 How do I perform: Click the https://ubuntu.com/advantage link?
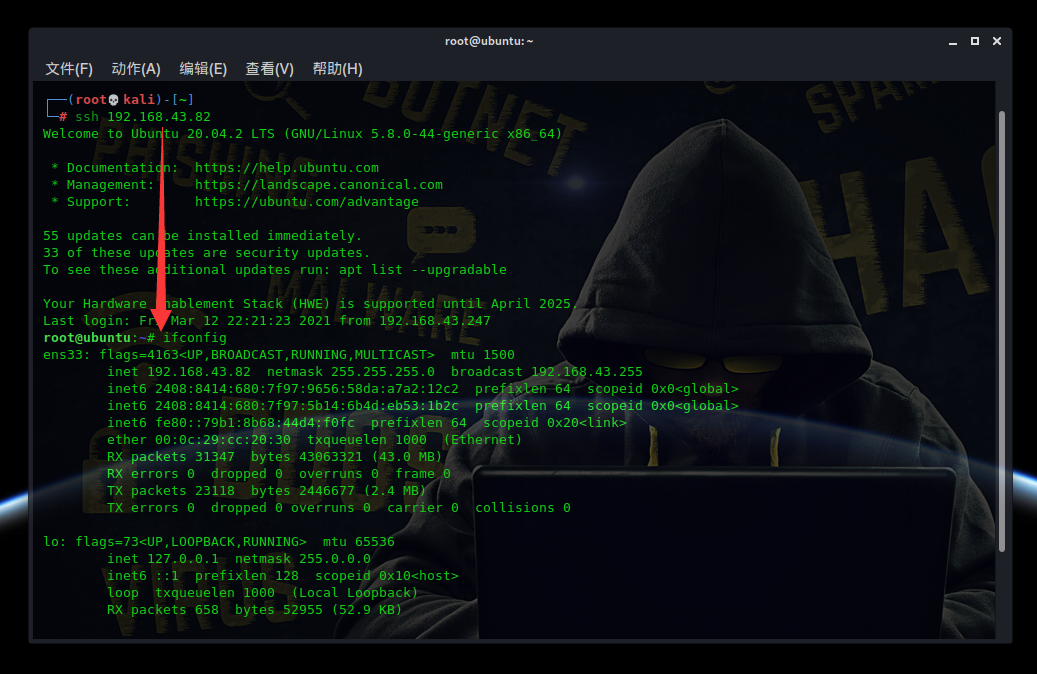(x=306, y=202)
